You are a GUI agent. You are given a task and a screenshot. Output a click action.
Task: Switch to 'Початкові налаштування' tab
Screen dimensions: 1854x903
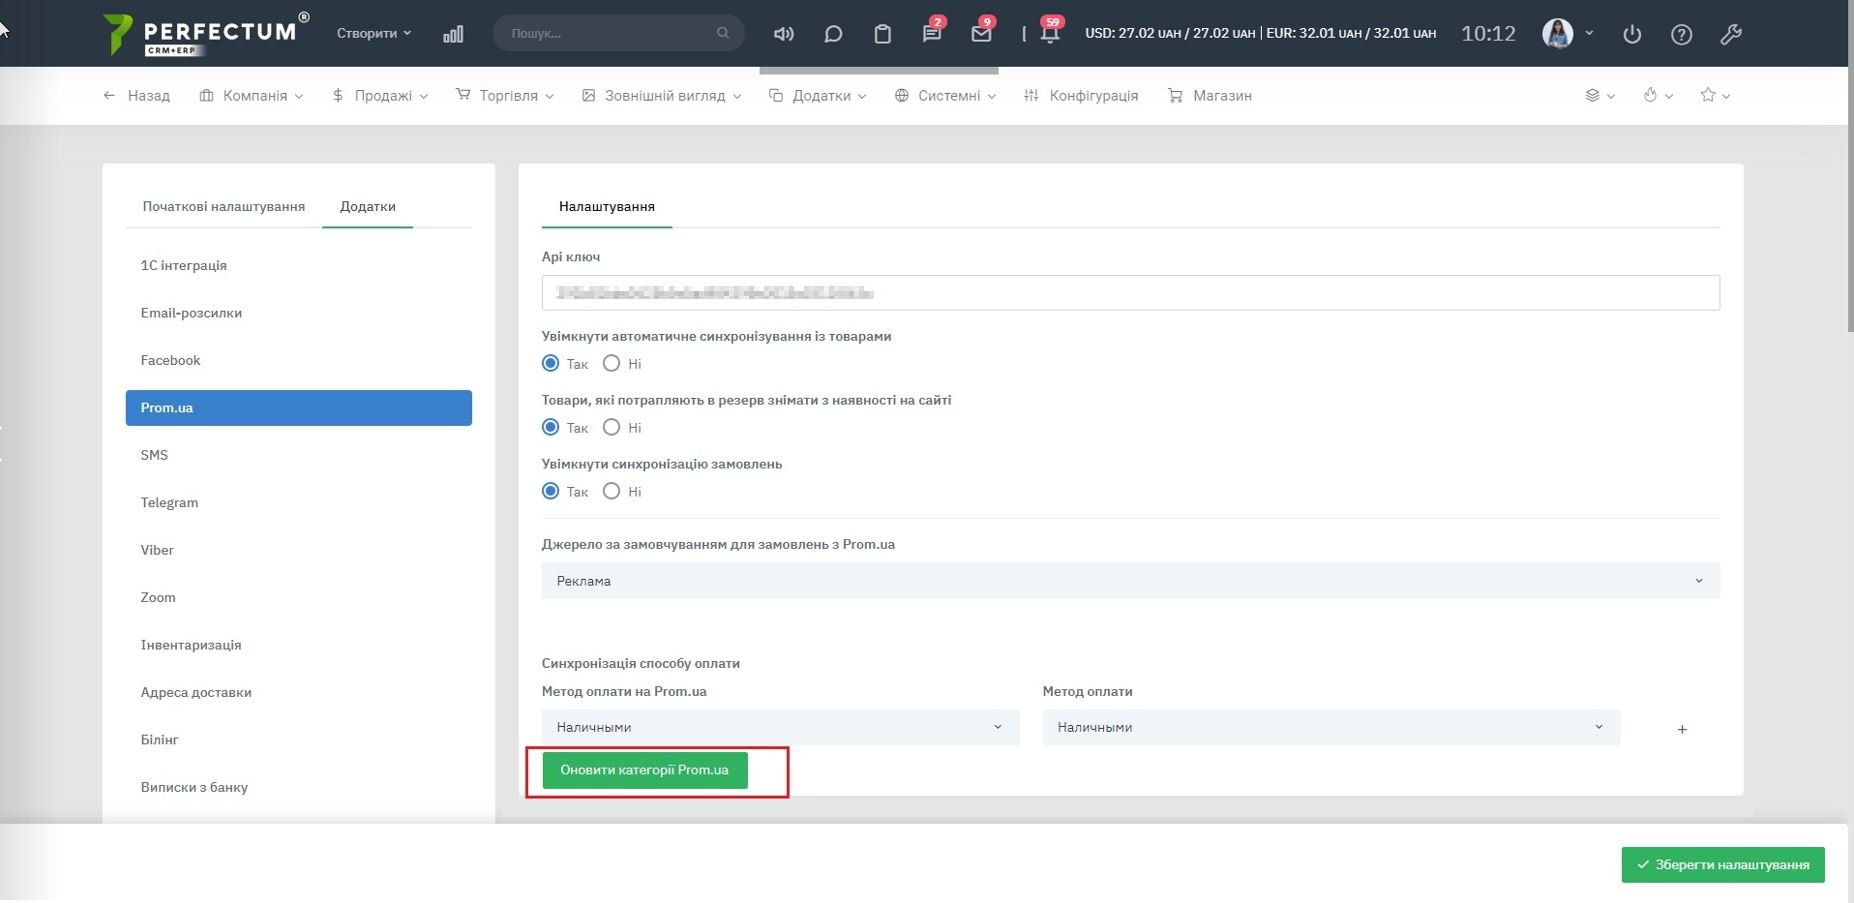click(223, 206)
